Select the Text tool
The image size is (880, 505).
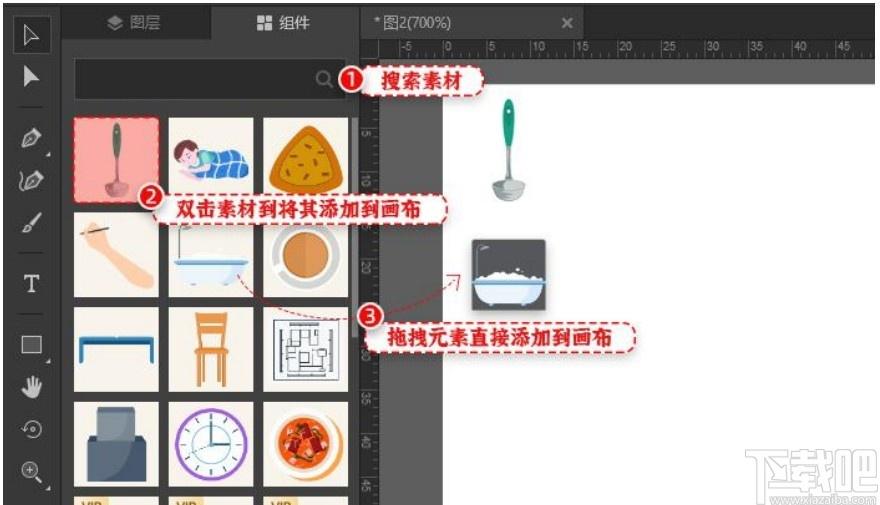[31, 283]
